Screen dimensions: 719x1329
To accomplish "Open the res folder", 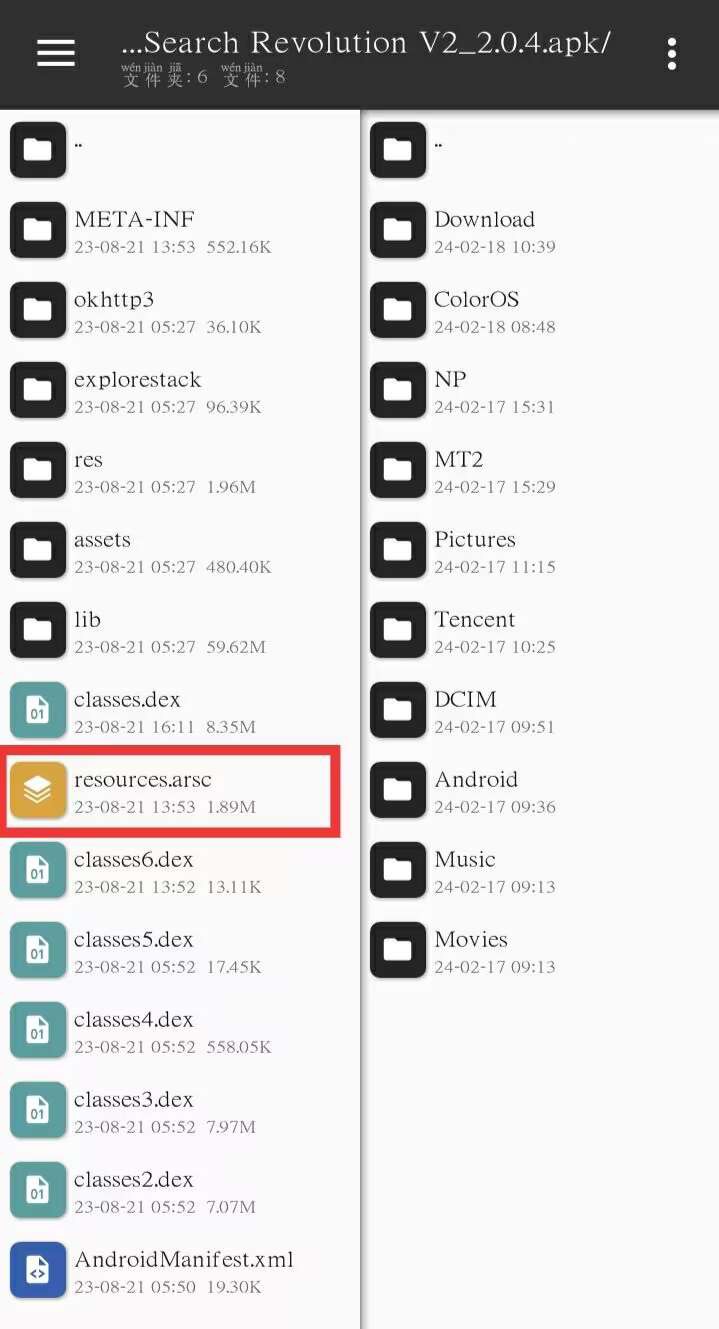I will point(180,470).
